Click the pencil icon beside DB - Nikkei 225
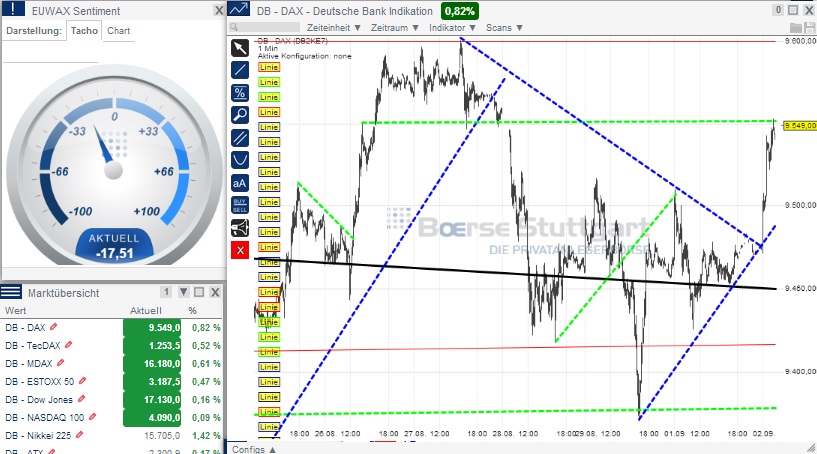This screenshot has height=454, width=817. 79,435
